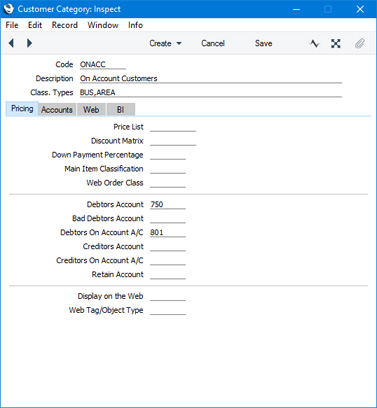Click the Creditors Account field
Image resolution: width=377 pixels, height=408 pixels.
(x=168, y=247)
